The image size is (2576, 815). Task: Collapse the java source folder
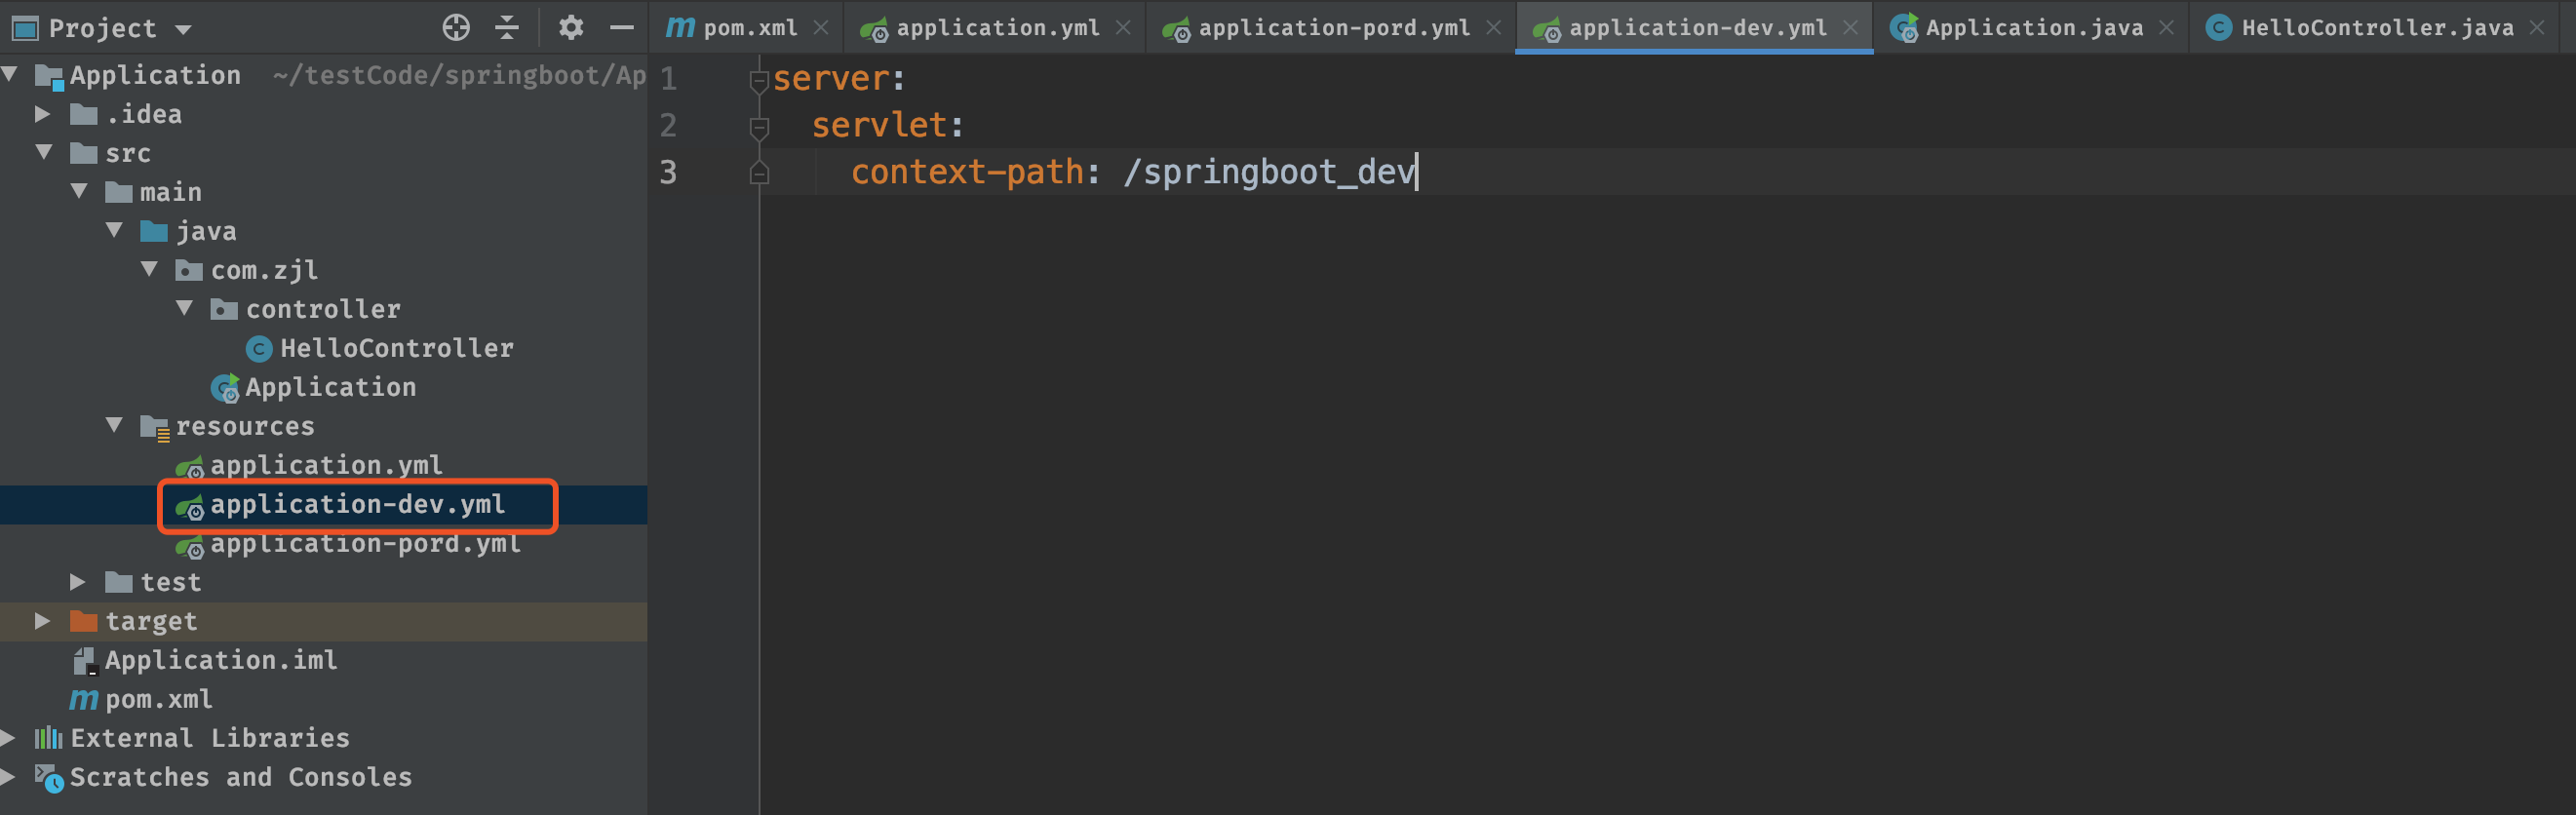[114, 230]
